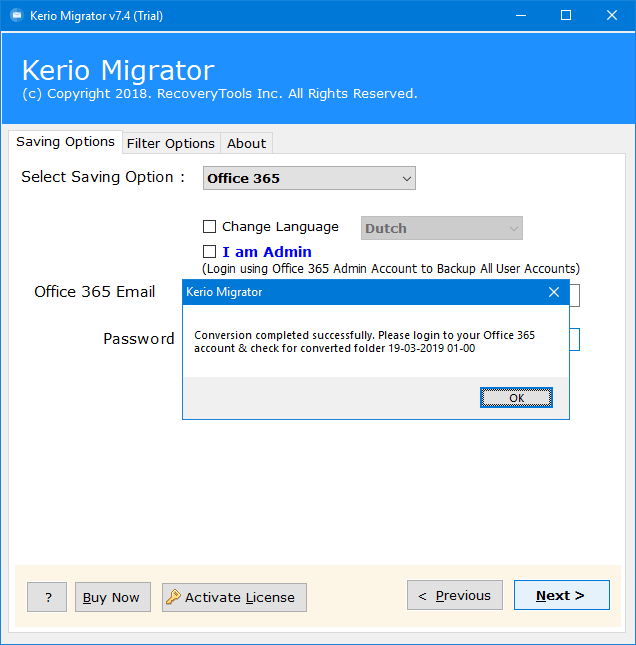Click the help question mark button
Image resolution: width=636 pixels, height=645 pixels.
(x=47, y=597)
